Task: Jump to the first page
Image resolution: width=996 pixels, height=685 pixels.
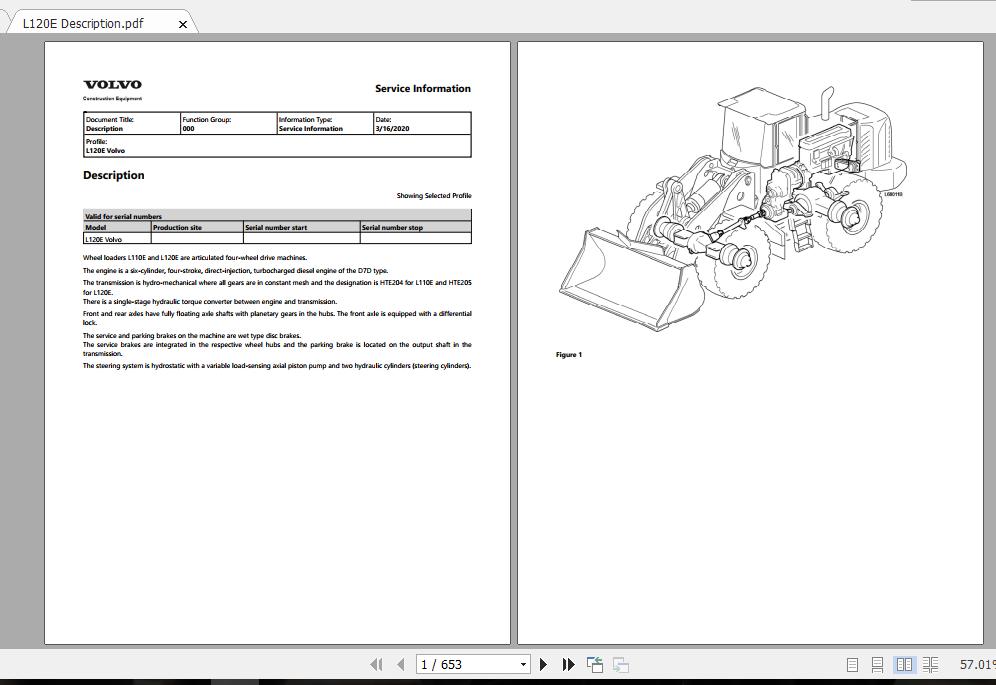Action: 377,664
